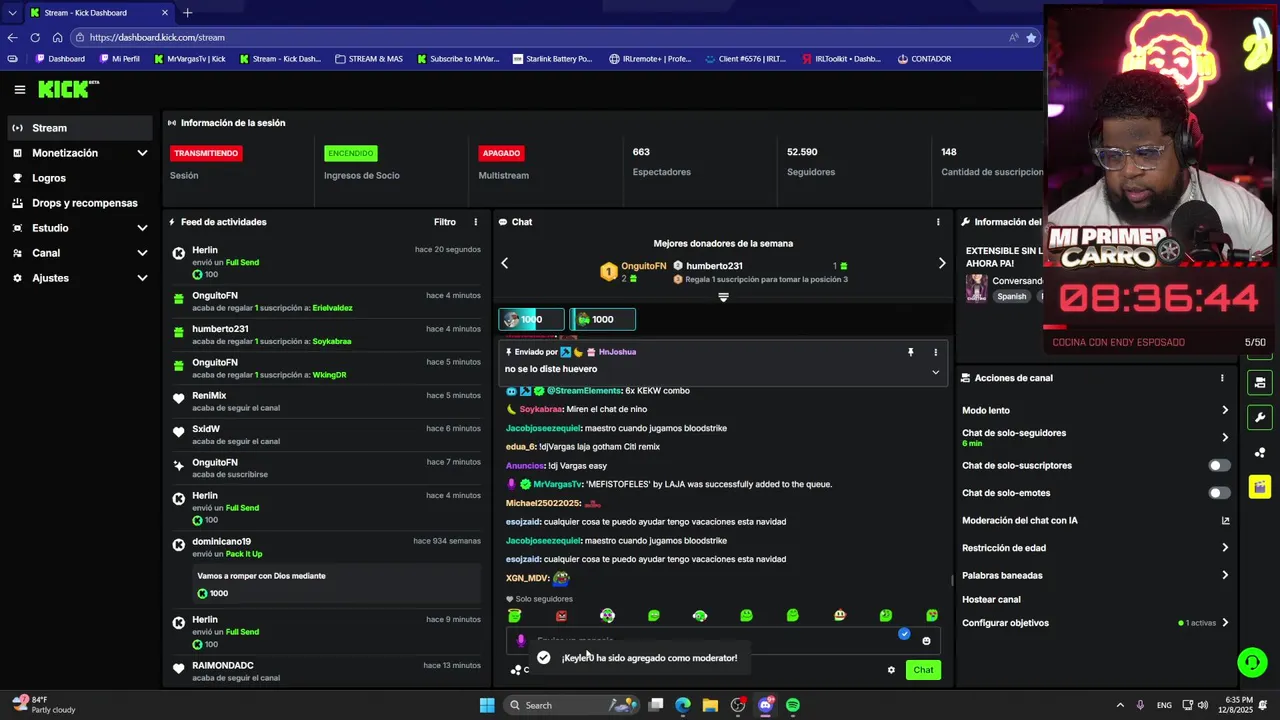The width and height of the screenshot is (1280, 720).
Task: Expand the Ajustes sidebar chevron
Action: [x=142, y=278]
